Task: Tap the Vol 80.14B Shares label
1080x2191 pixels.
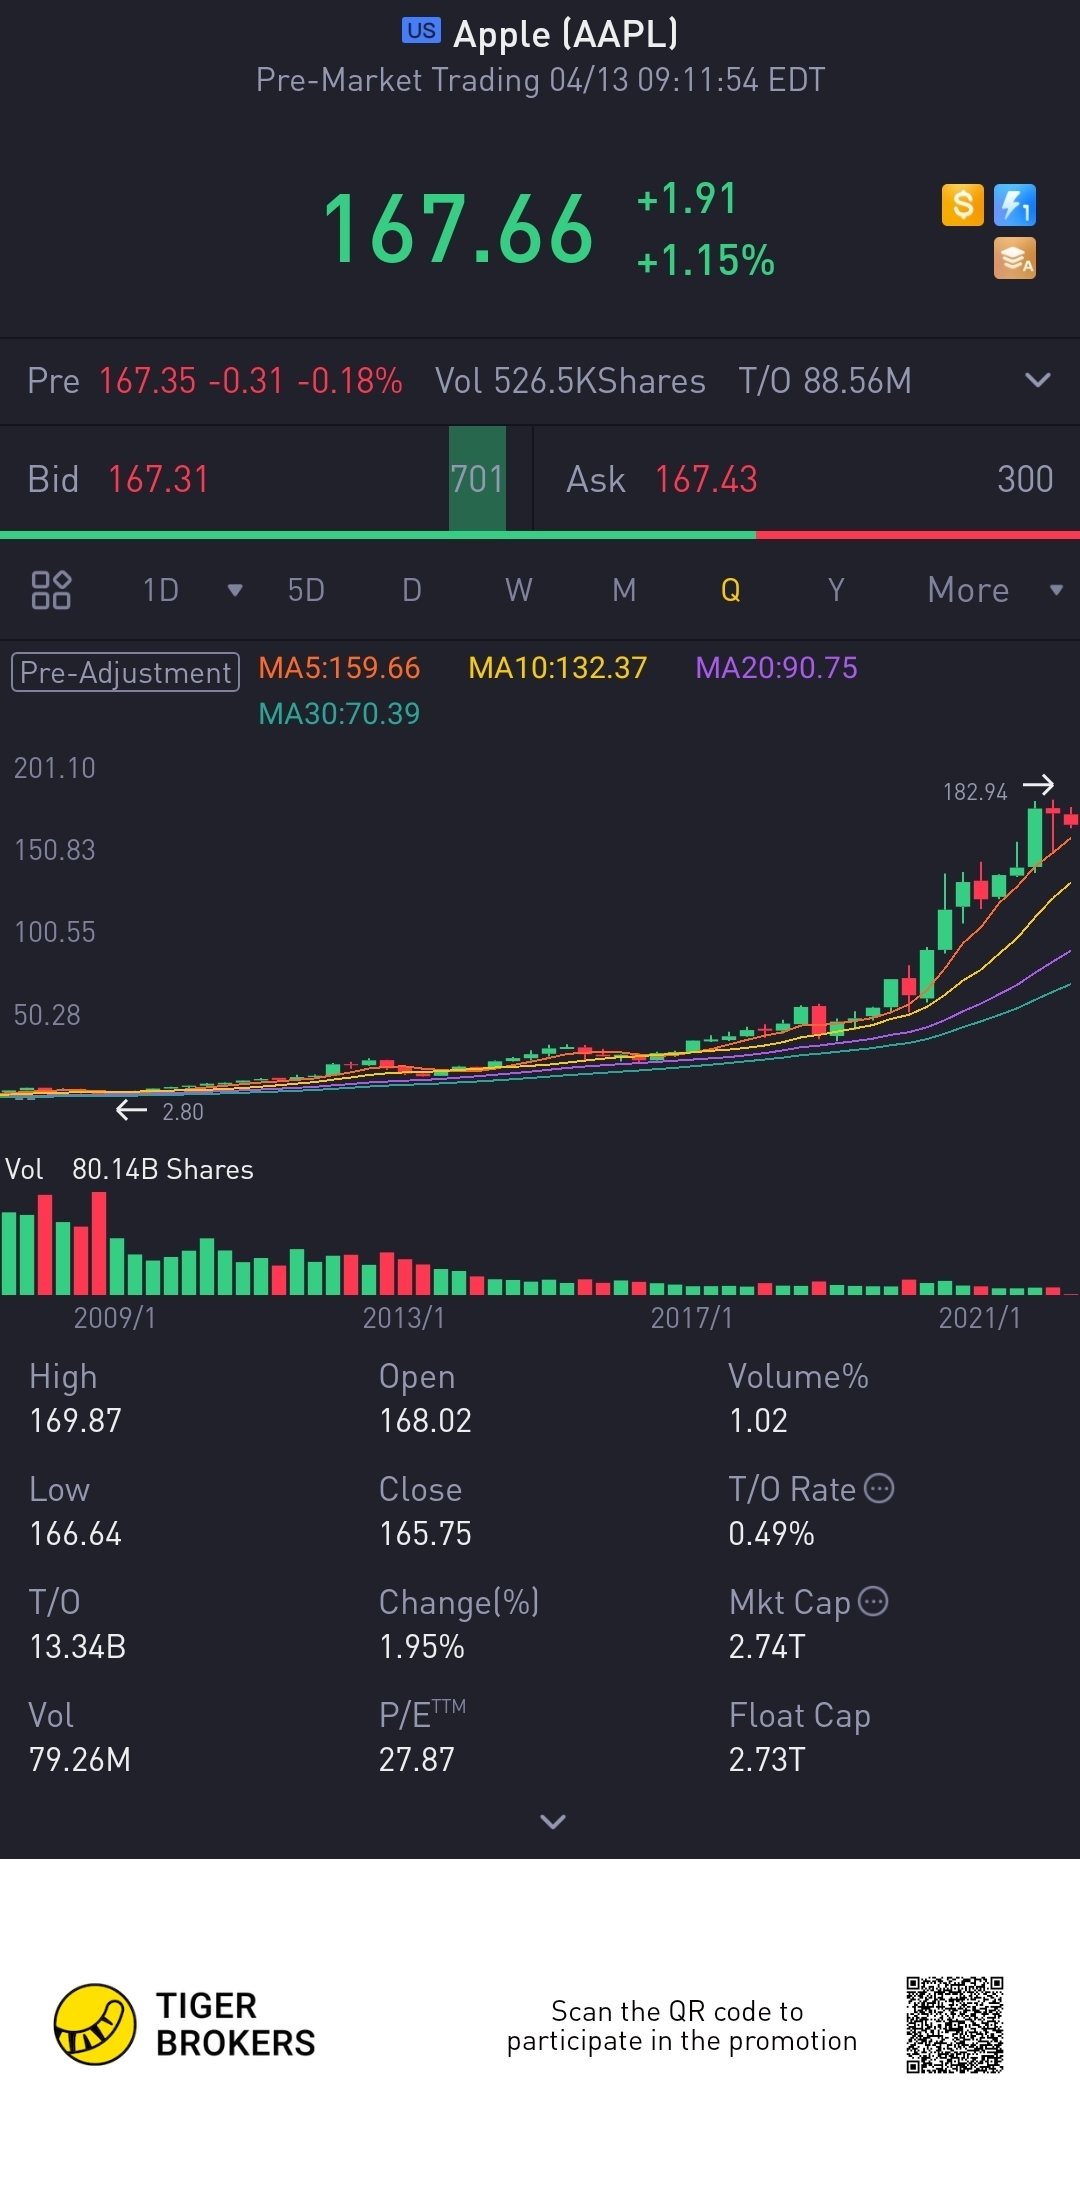Action: coord(129,1169)
